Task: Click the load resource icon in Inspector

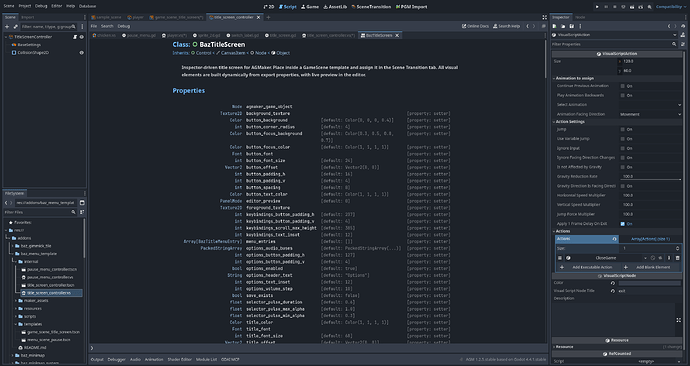Action: 563,26
